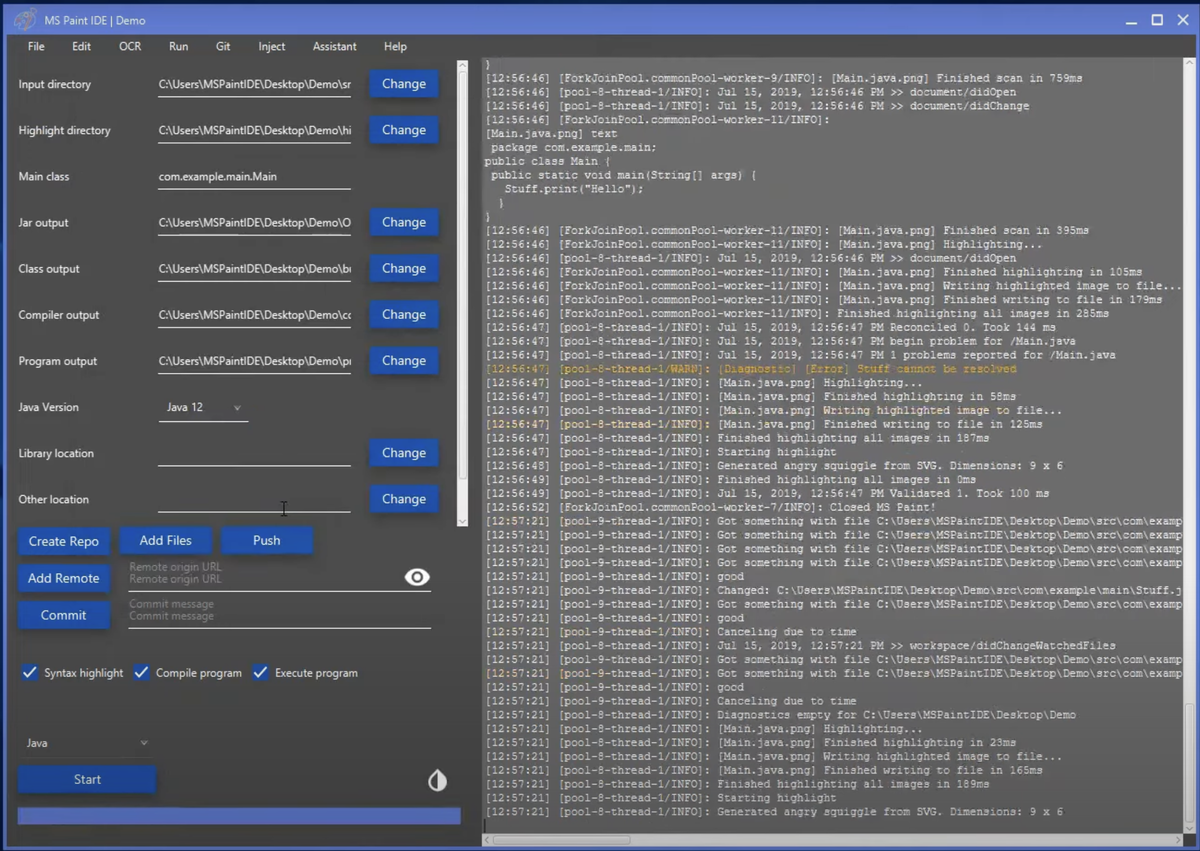Click Change for Other location

coord(404,498)
